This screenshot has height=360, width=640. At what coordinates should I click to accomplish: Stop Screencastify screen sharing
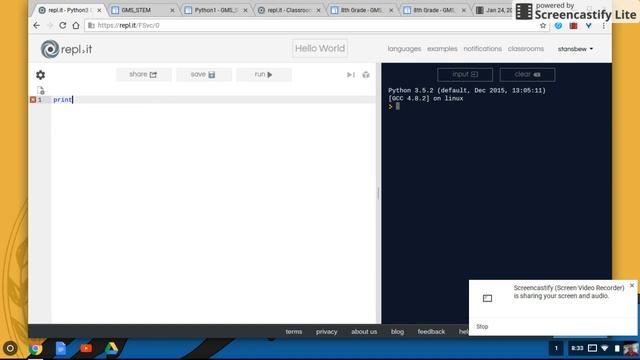482,327
